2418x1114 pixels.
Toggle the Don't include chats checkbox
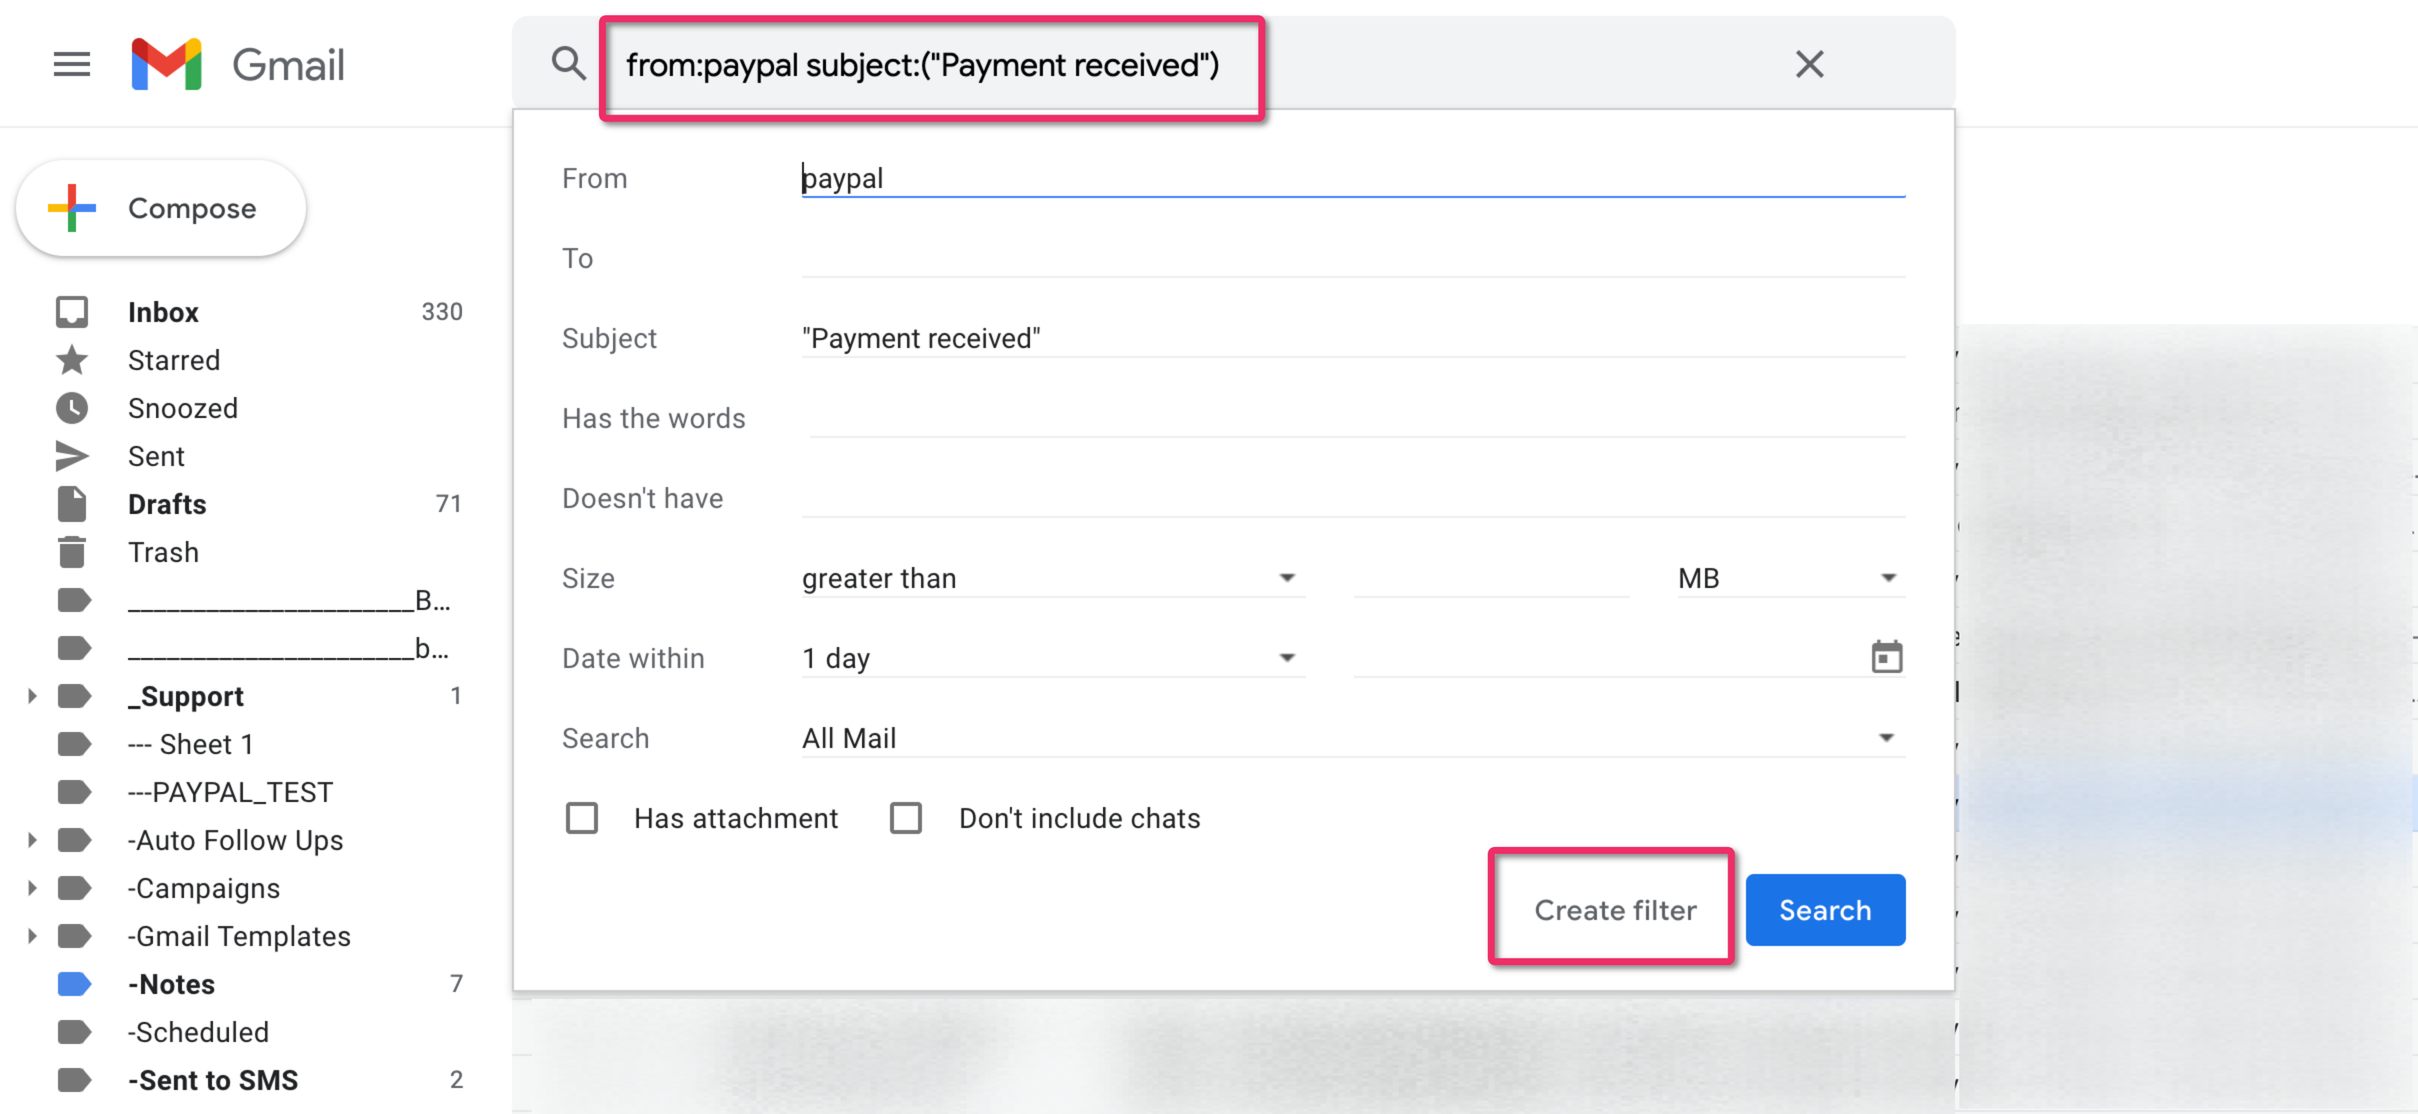[x=906, y=818]
